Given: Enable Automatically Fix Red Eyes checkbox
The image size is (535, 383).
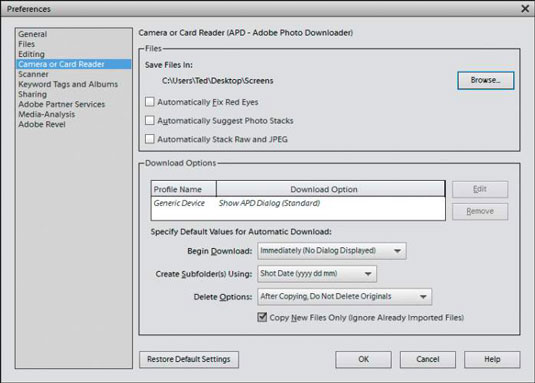Looking at the screenshot, I should [x=149, y=102].
